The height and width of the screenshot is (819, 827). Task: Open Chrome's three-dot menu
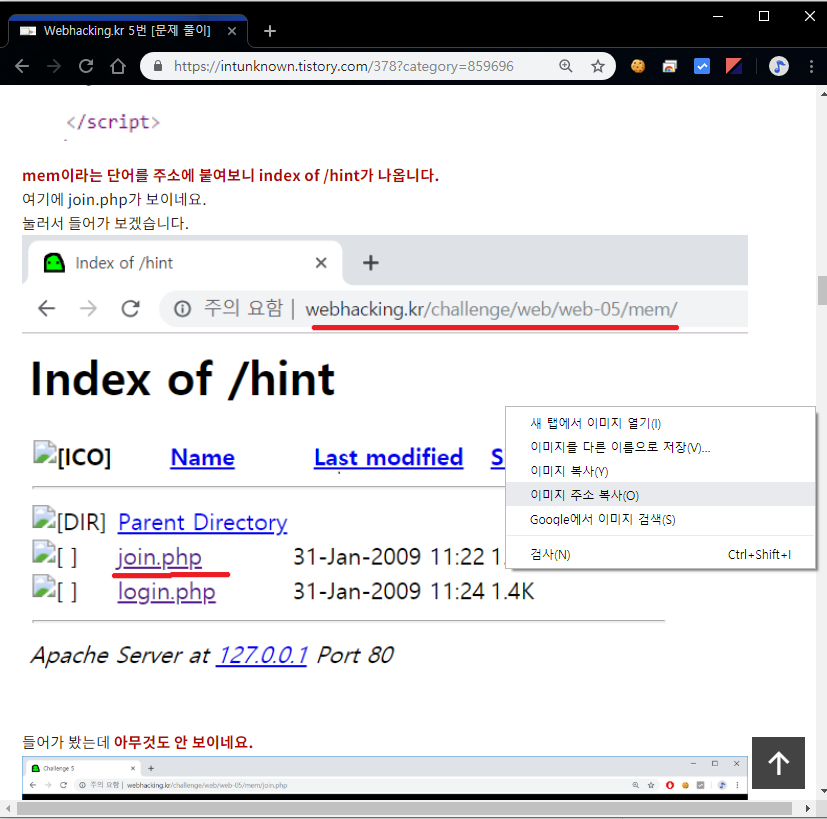click(811, 66)
